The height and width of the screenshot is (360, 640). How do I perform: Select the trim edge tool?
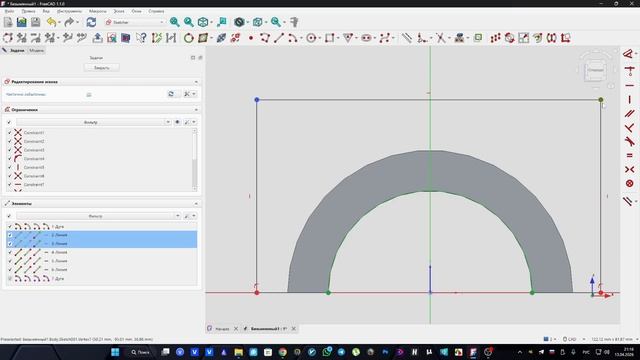tap(440, 38)
